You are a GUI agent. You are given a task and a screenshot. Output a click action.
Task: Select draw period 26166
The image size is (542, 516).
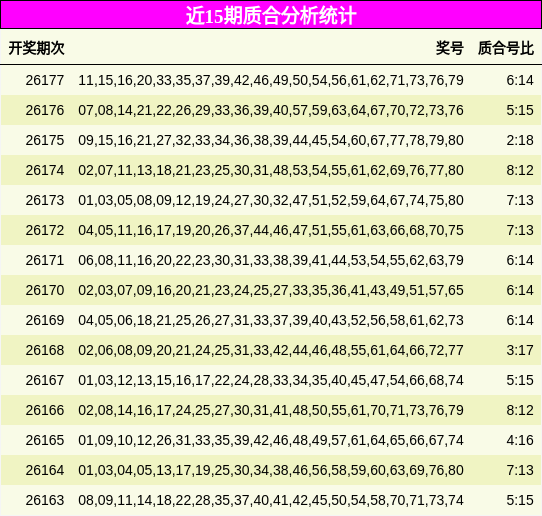tap(45, 410)
